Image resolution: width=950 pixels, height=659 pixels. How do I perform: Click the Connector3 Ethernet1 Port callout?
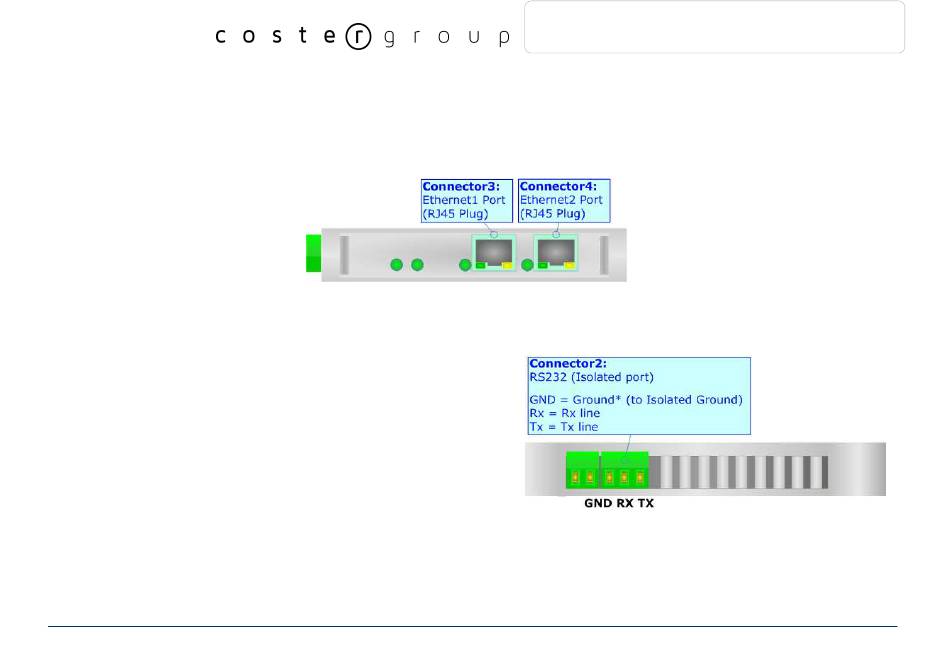click(466, 200)
